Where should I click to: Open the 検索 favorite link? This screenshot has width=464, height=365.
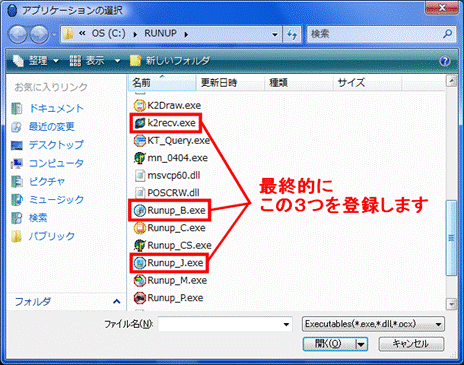click(x=38, y=218)
